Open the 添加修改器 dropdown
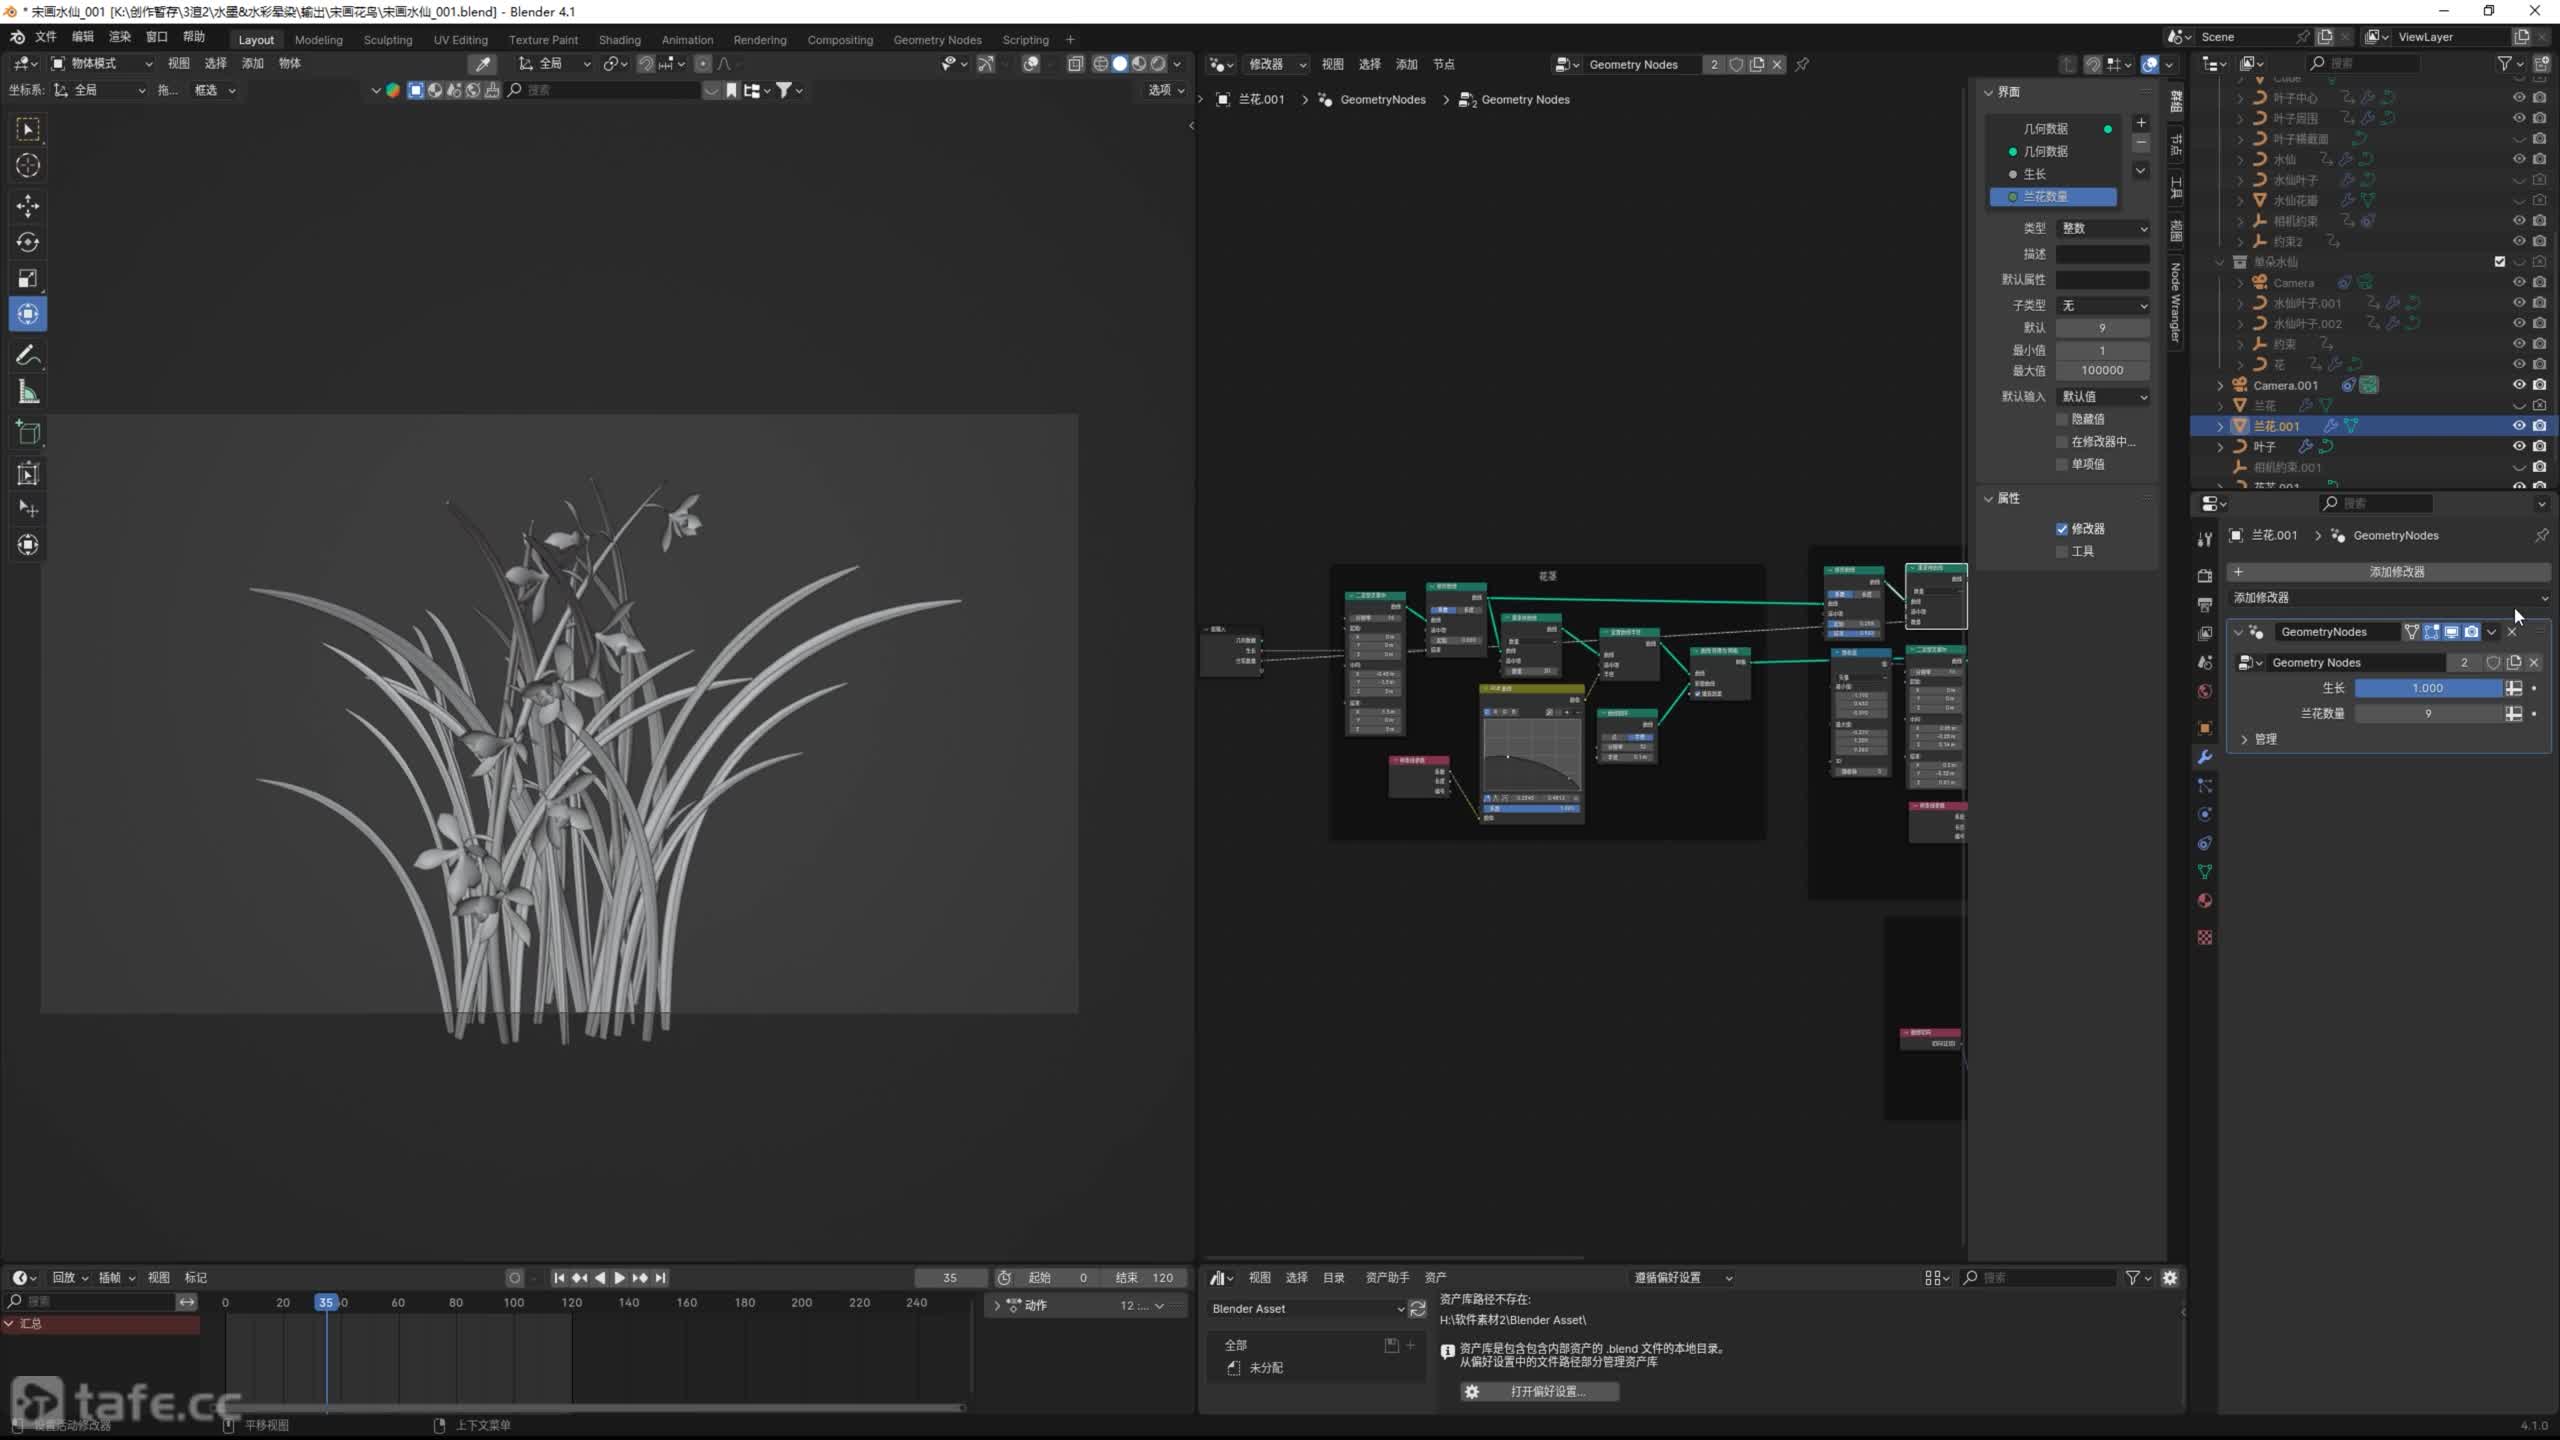Viewport: 2560px width, 1440px height. pyautogui.click(x=2390, y=597)
